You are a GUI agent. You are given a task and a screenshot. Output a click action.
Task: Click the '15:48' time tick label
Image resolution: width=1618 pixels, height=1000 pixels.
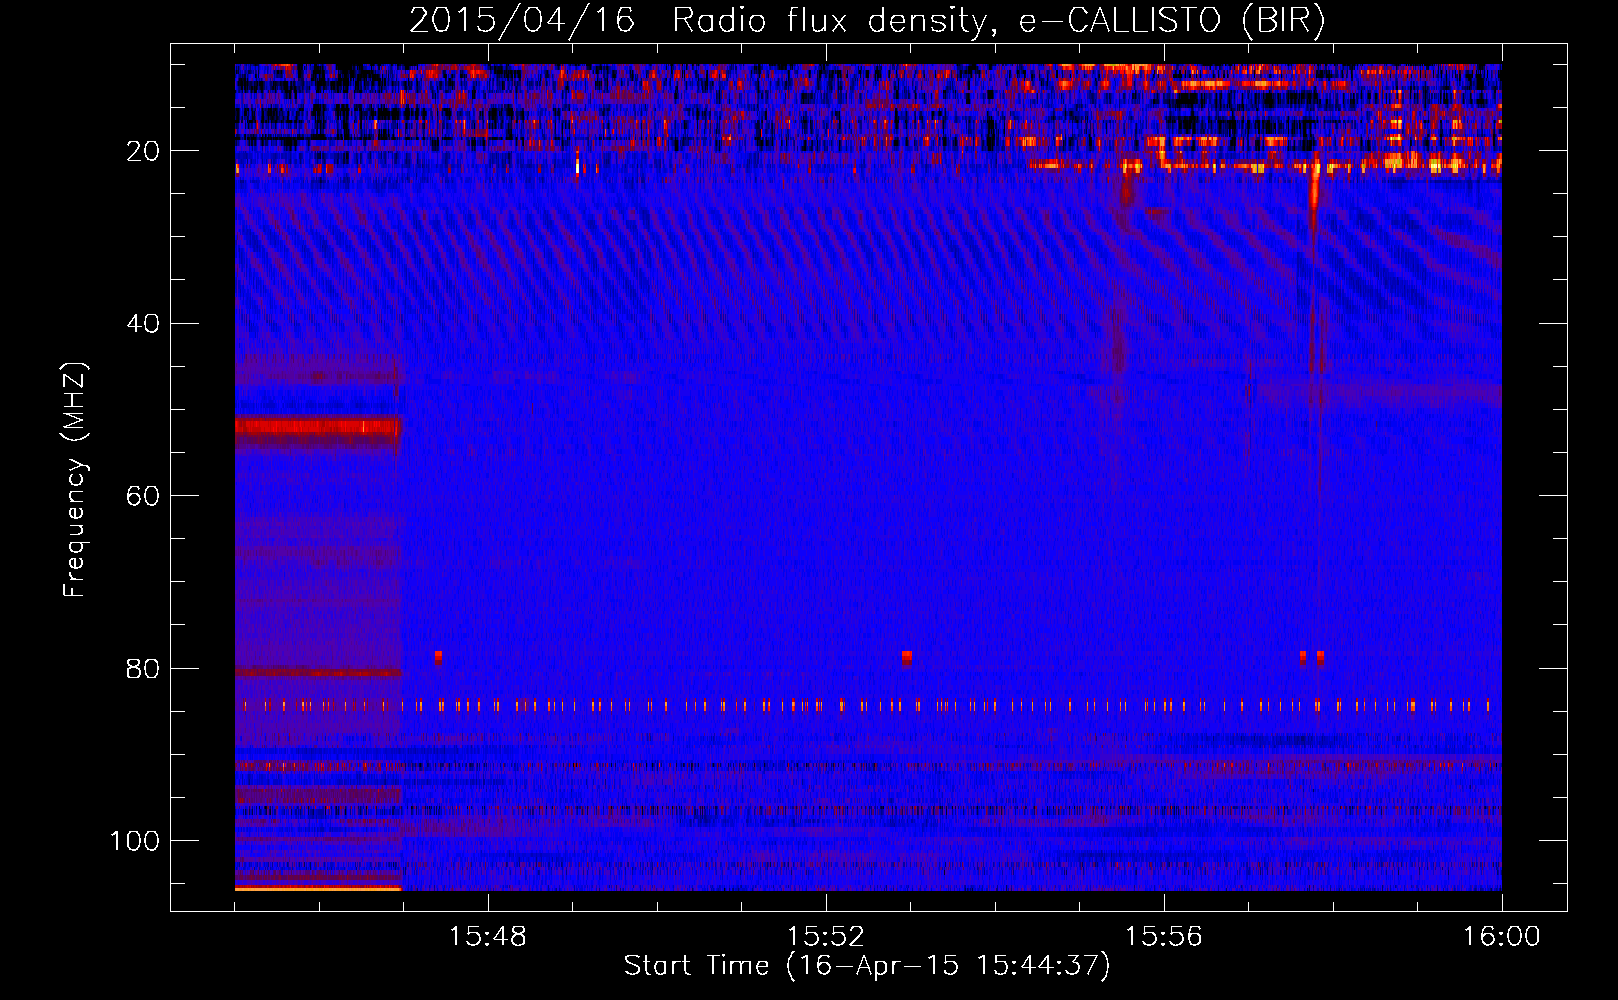click(488, 937)
